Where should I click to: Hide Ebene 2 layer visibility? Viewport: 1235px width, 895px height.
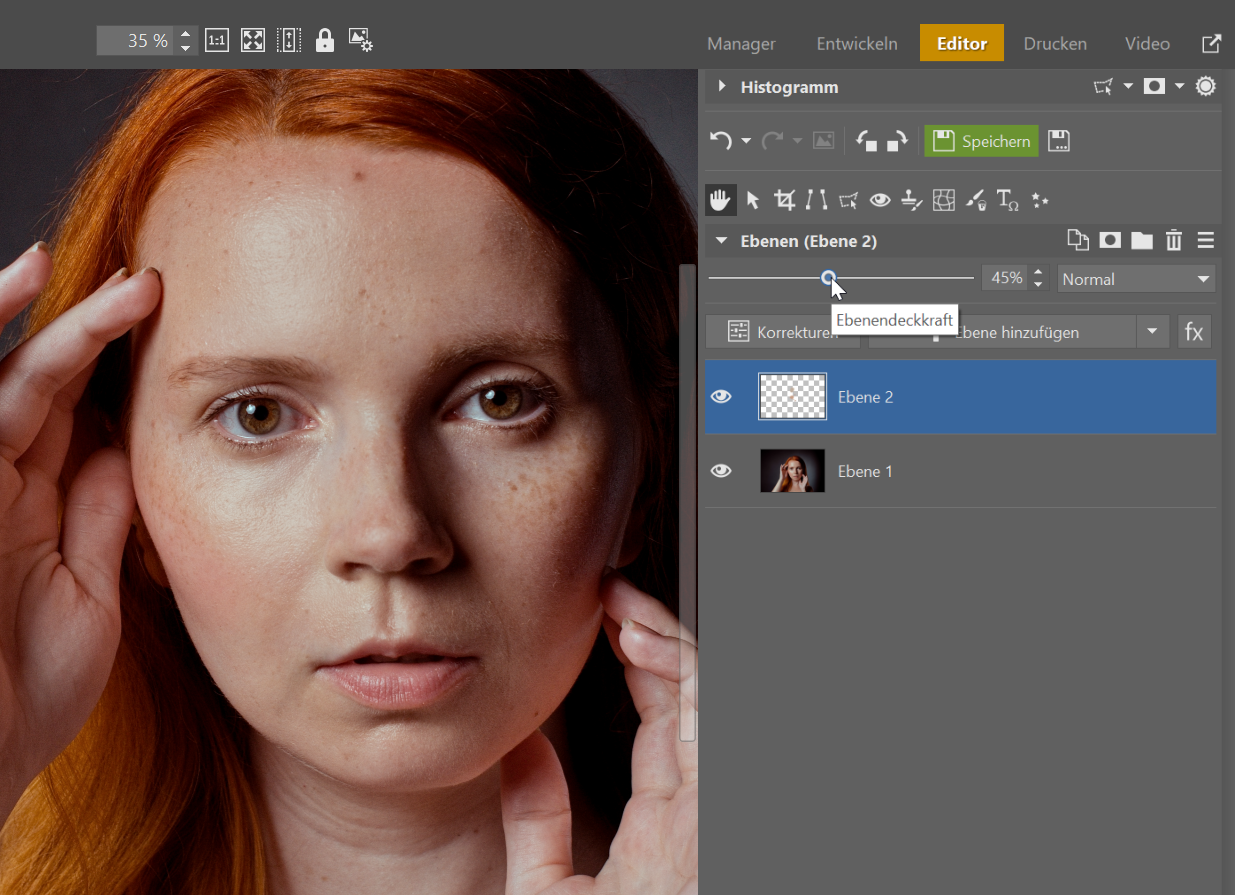pyautogui.click(x=721, y=397)
